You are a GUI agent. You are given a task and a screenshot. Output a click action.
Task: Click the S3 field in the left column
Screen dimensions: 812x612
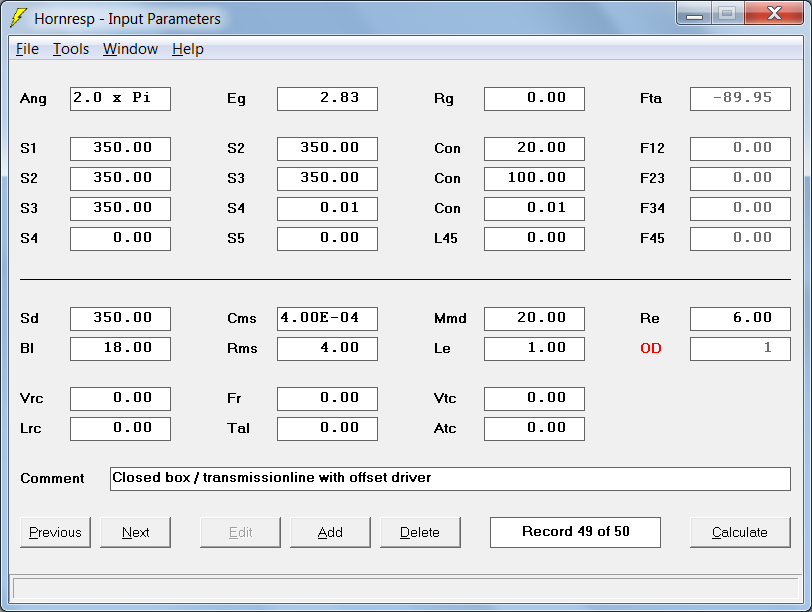click(120, 209)
